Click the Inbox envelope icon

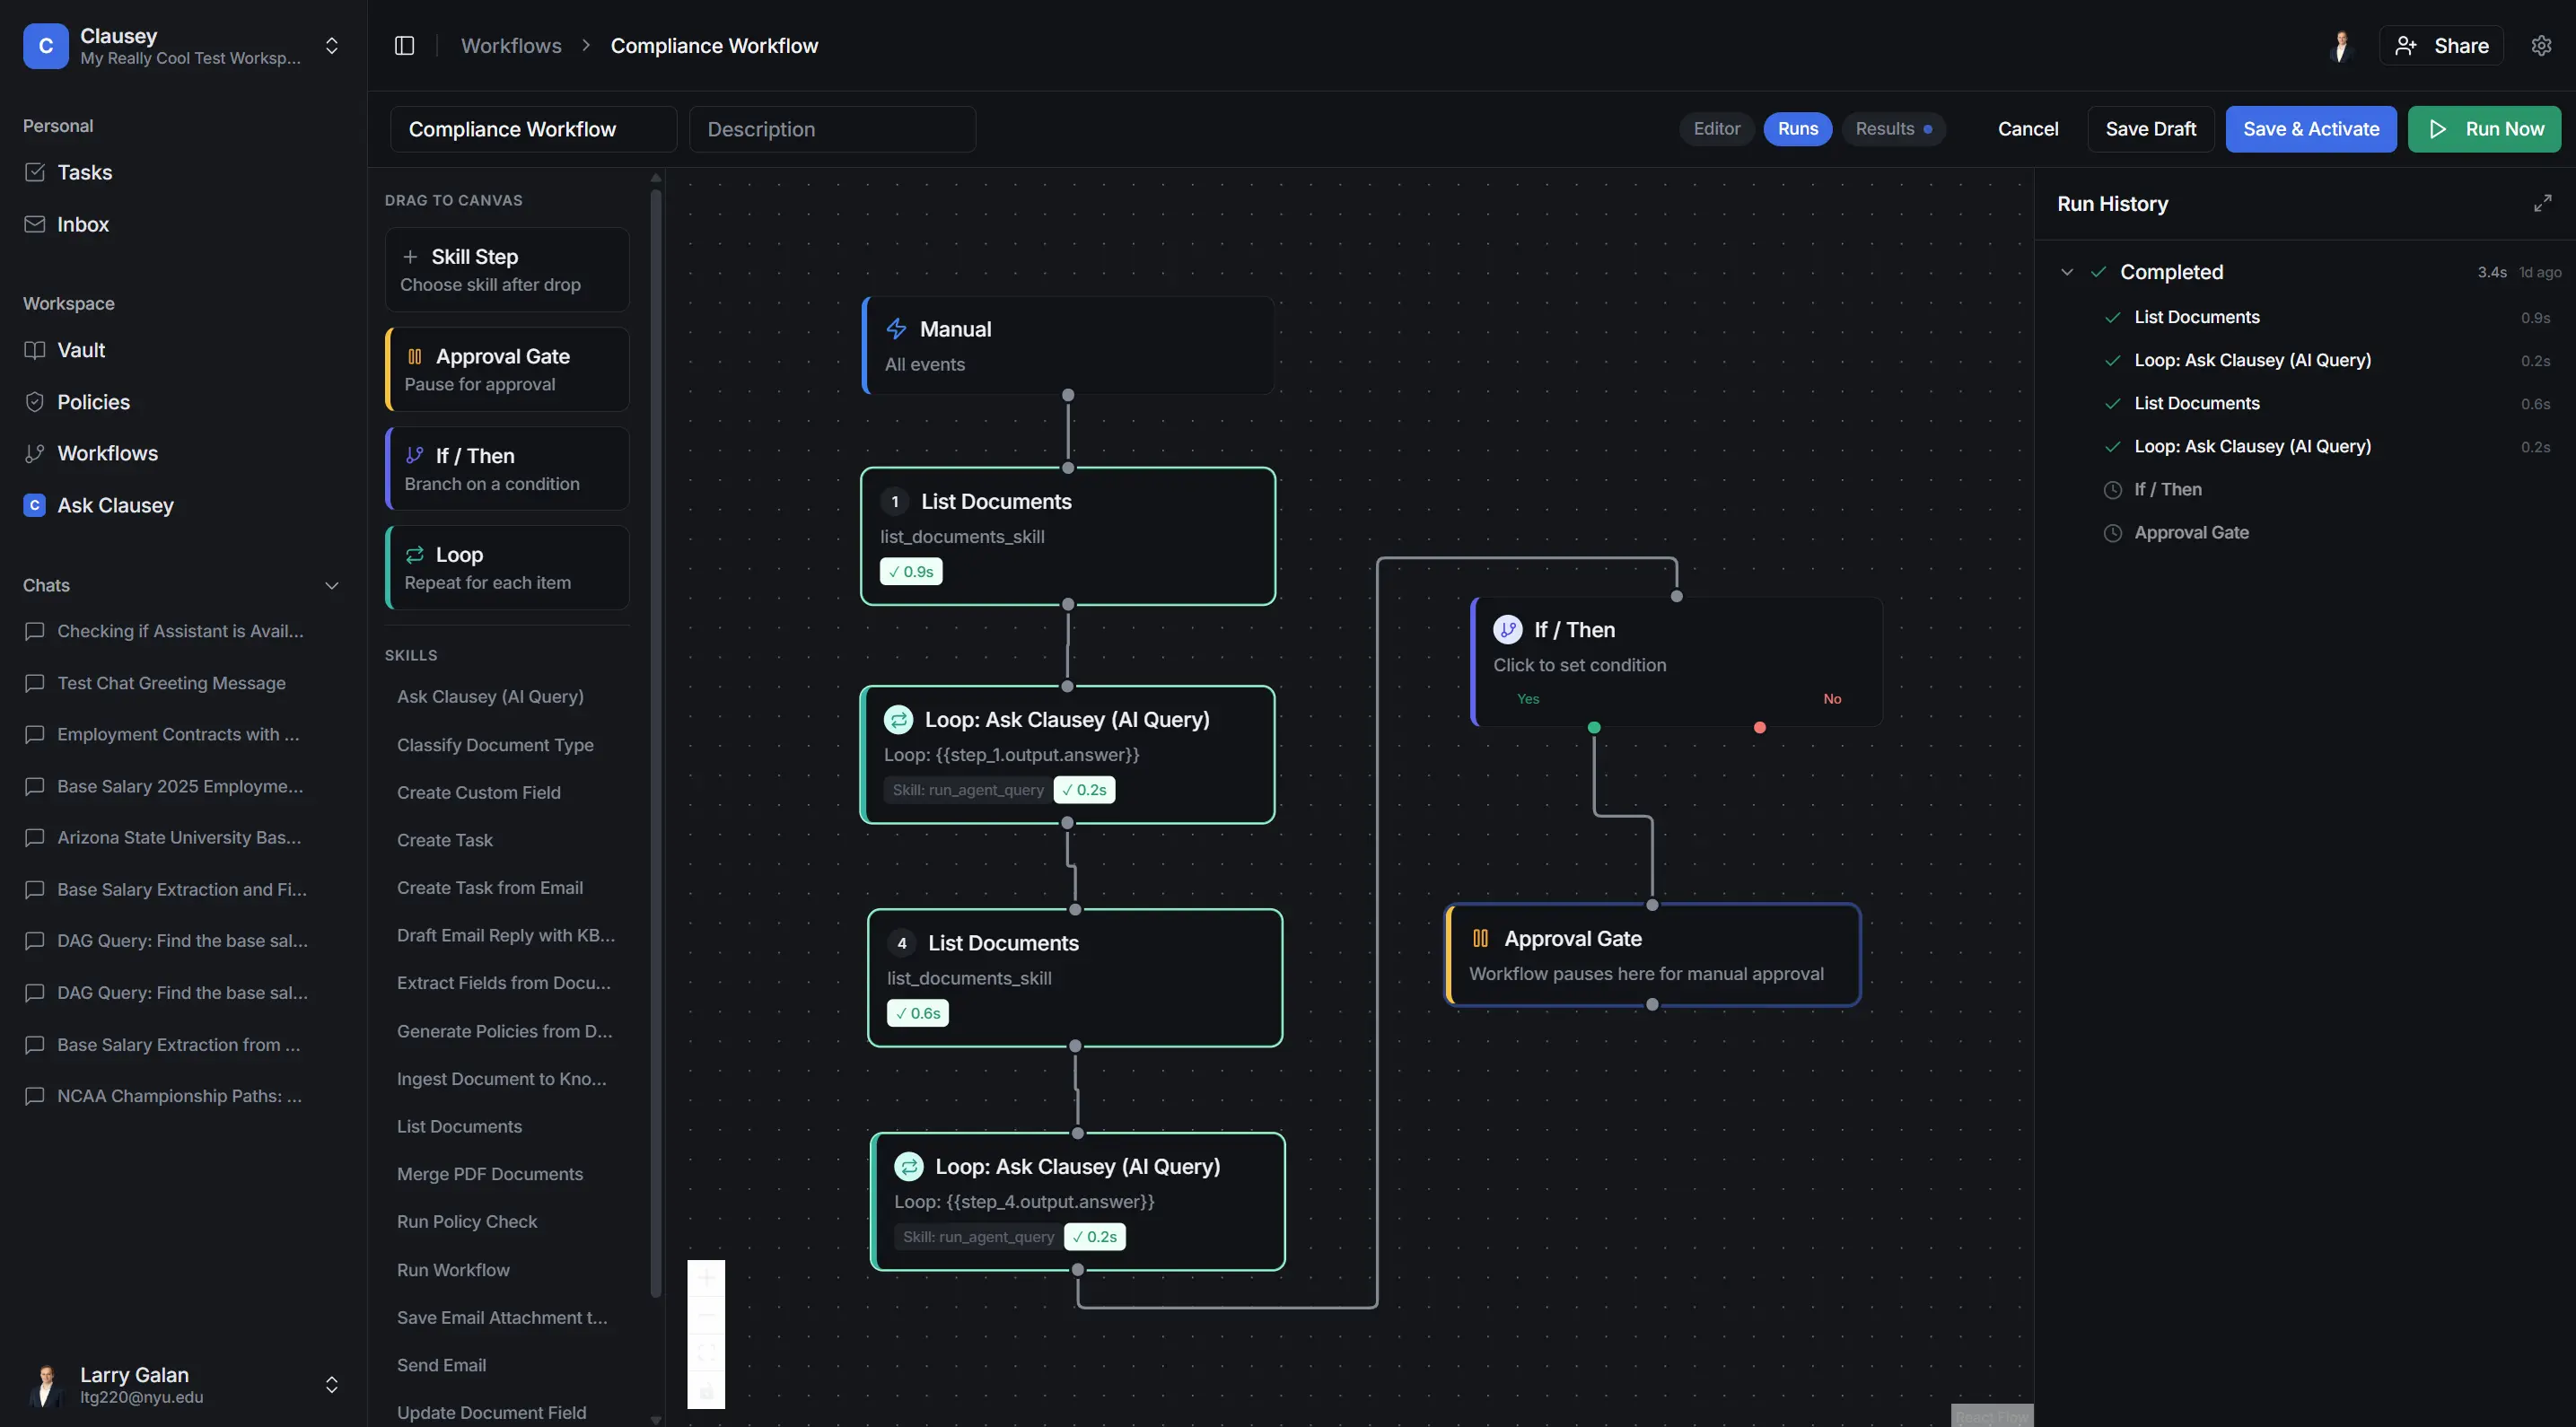click(x=35, y=224)
